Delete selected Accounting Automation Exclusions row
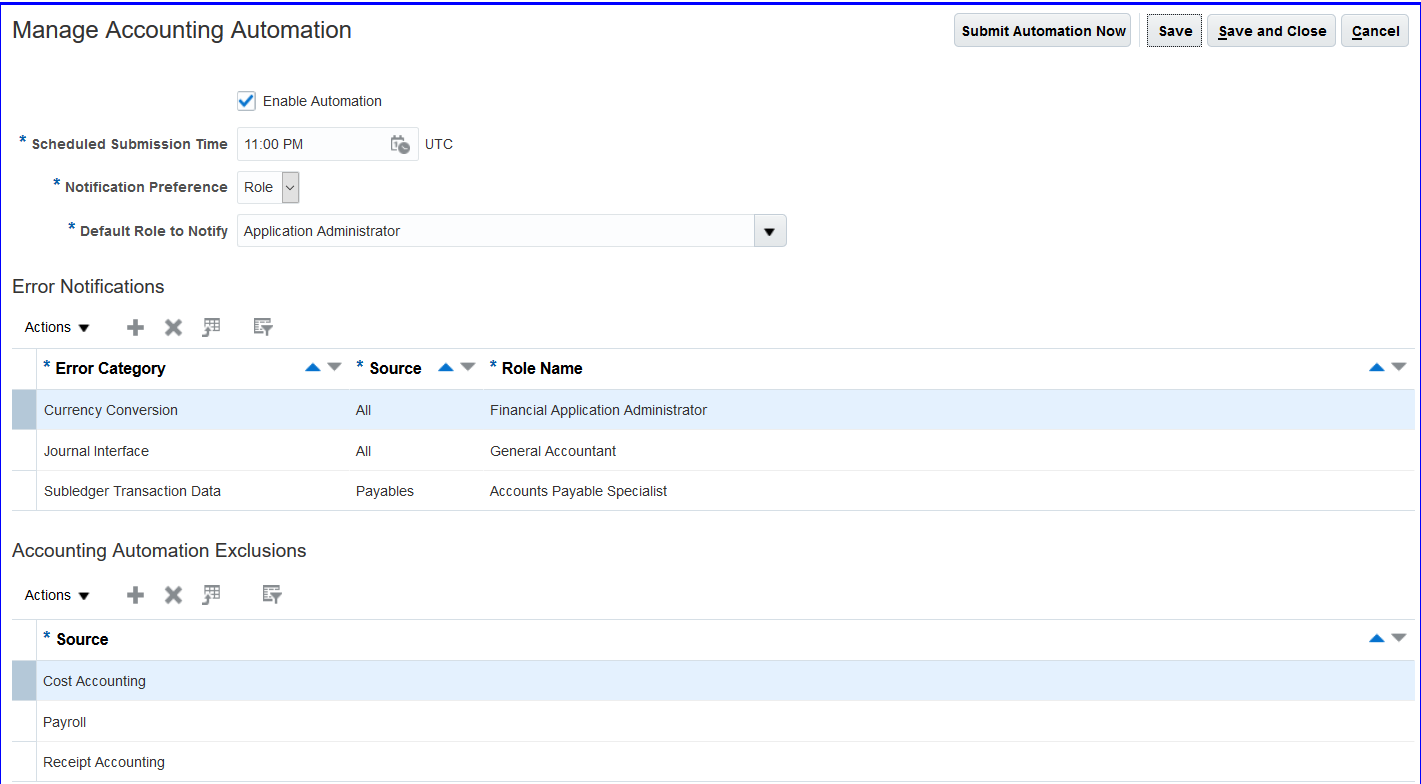The image size is (1421, 784). click(x=173, y=595)
